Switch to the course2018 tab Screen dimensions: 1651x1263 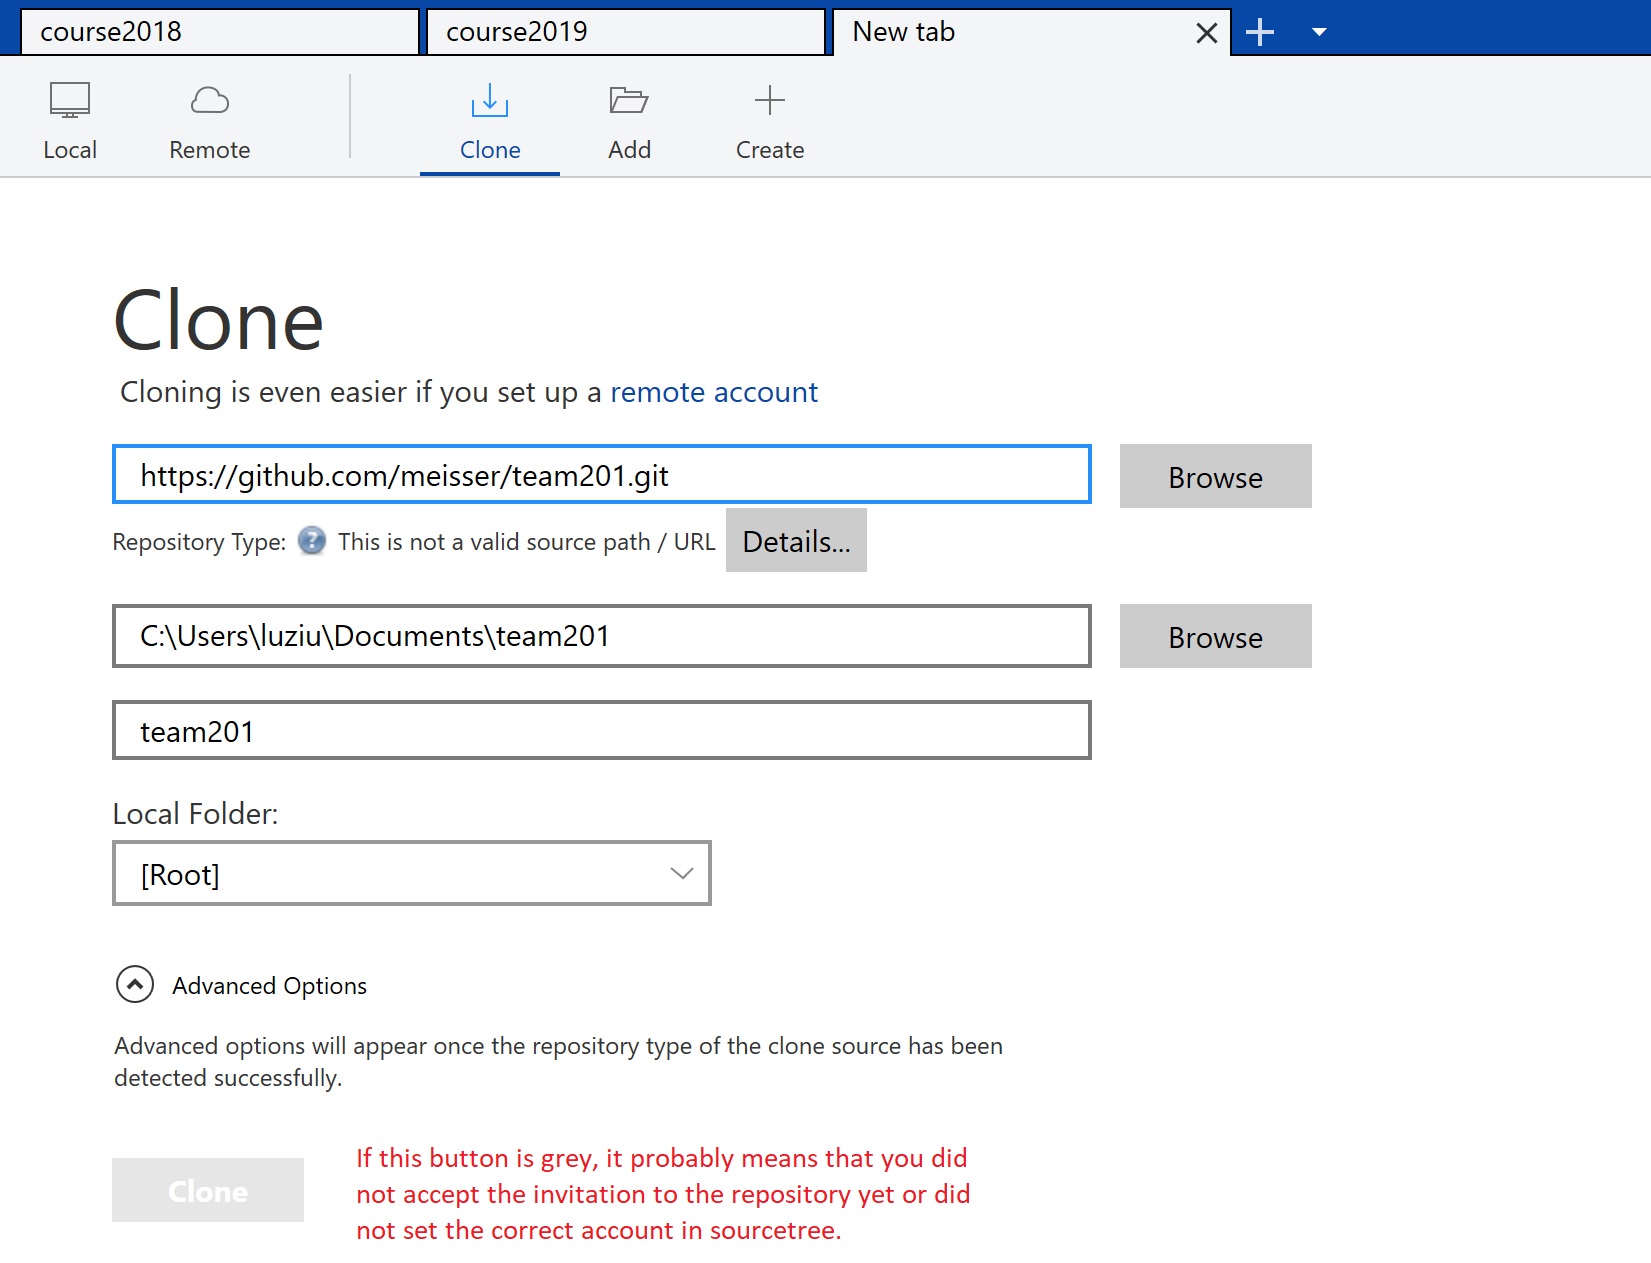click(x=220, y=32)
